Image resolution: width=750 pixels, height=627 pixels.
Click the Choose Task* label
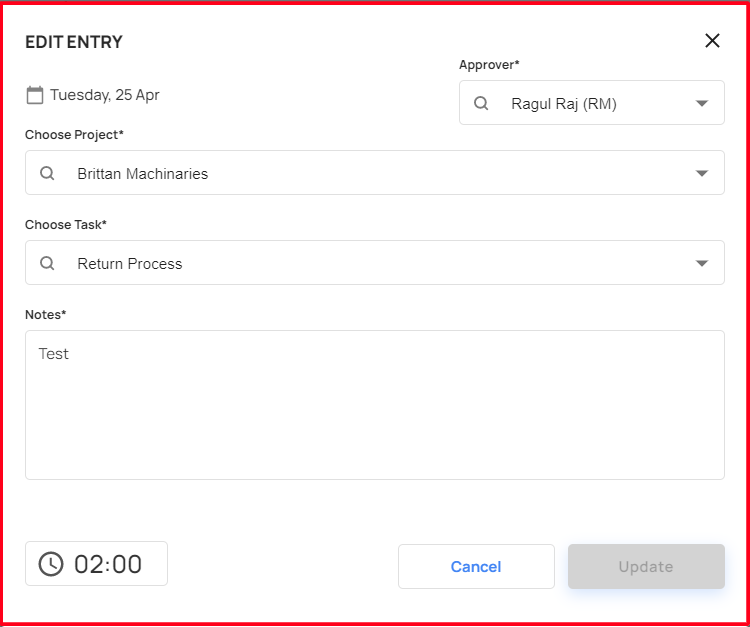66,224
